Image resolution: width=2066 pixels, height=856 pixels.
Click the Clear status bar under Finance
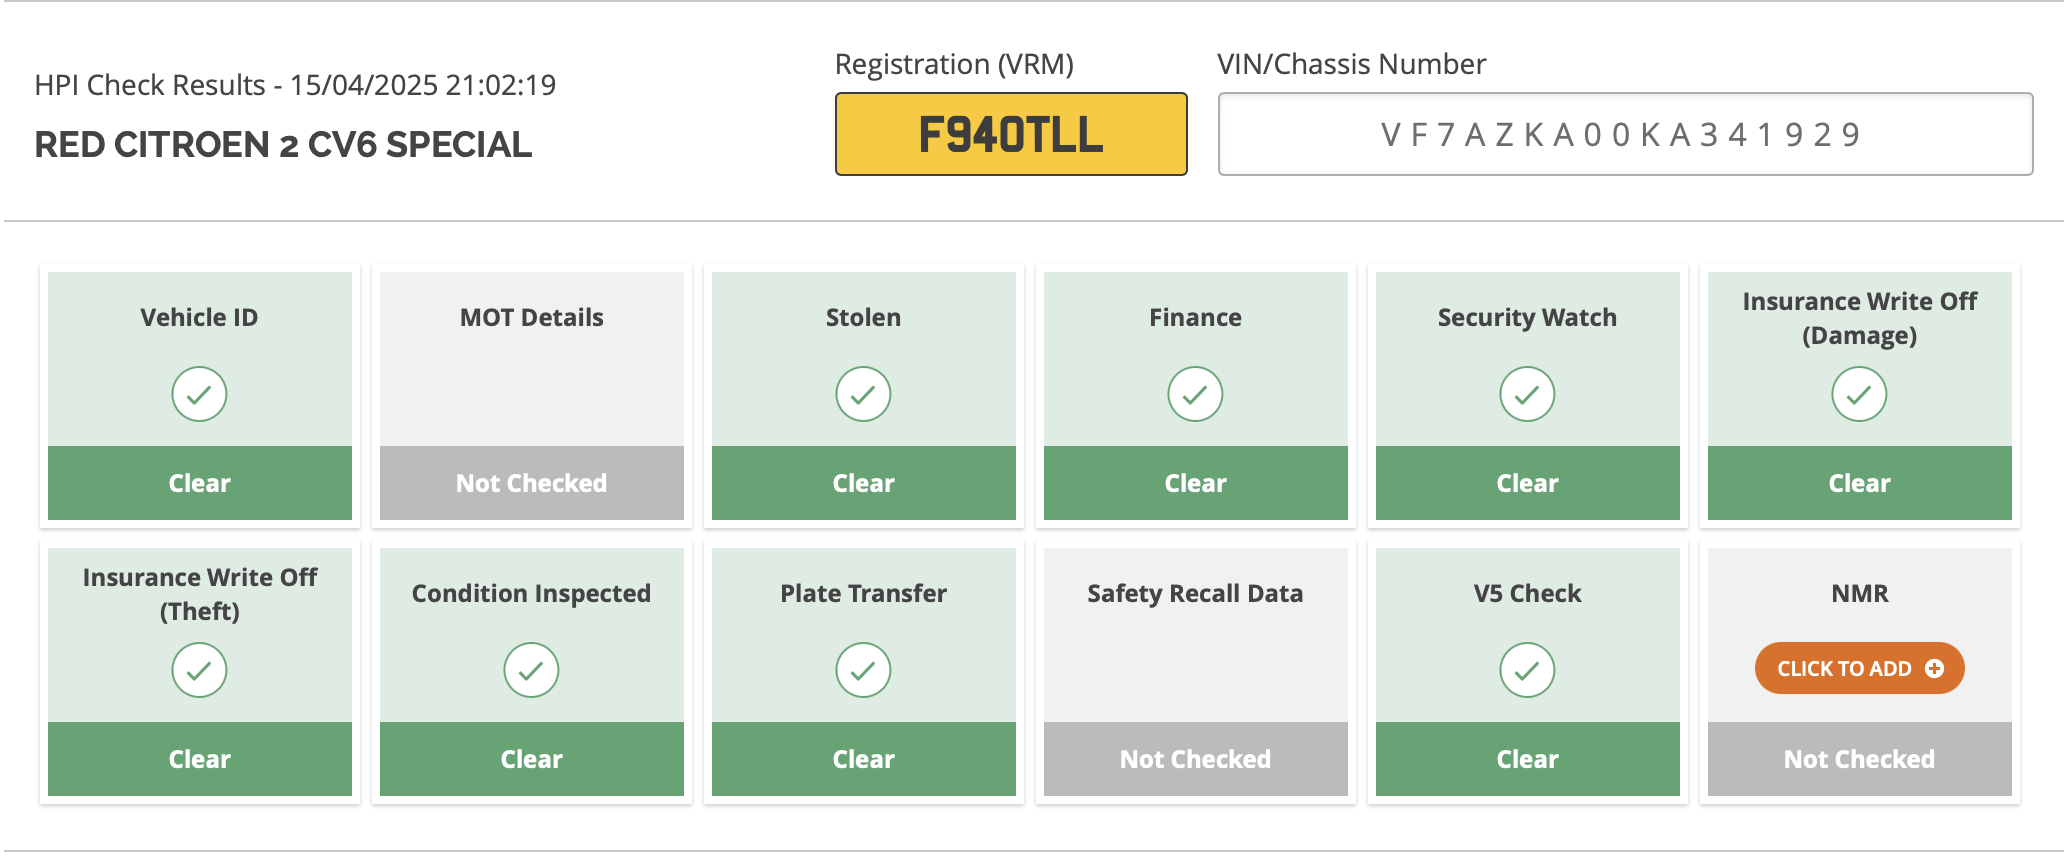[1196, 483]
